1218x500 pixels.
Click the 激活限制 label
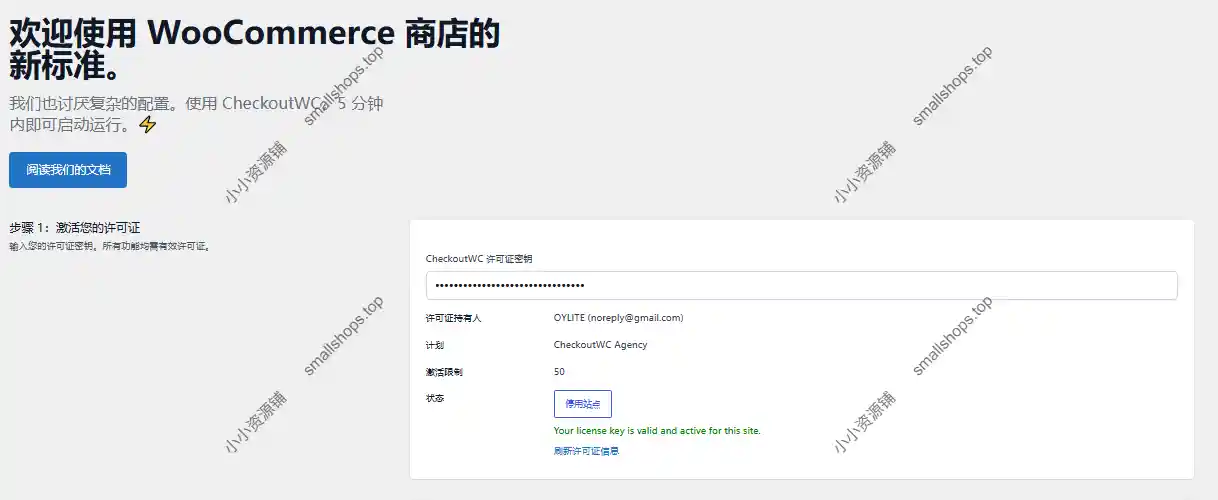(444, 372)
